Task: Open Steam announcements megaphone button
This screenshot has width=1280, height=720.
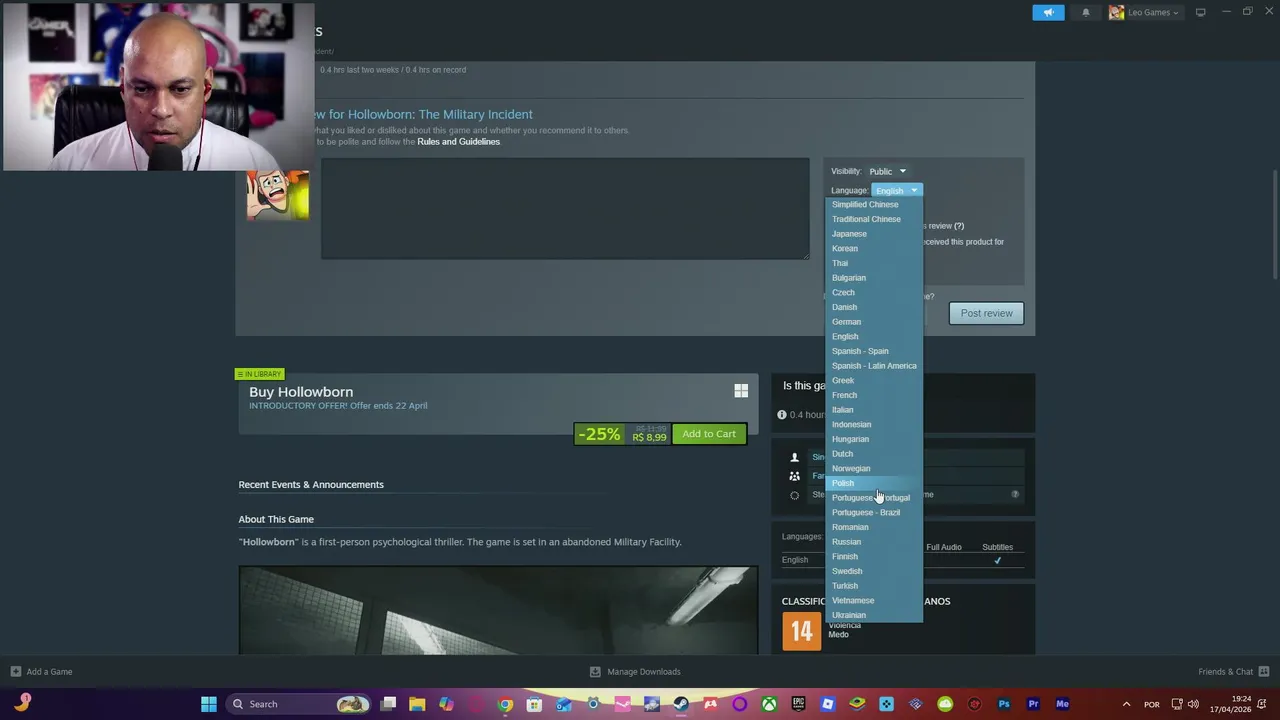Action: point(1048,12)
